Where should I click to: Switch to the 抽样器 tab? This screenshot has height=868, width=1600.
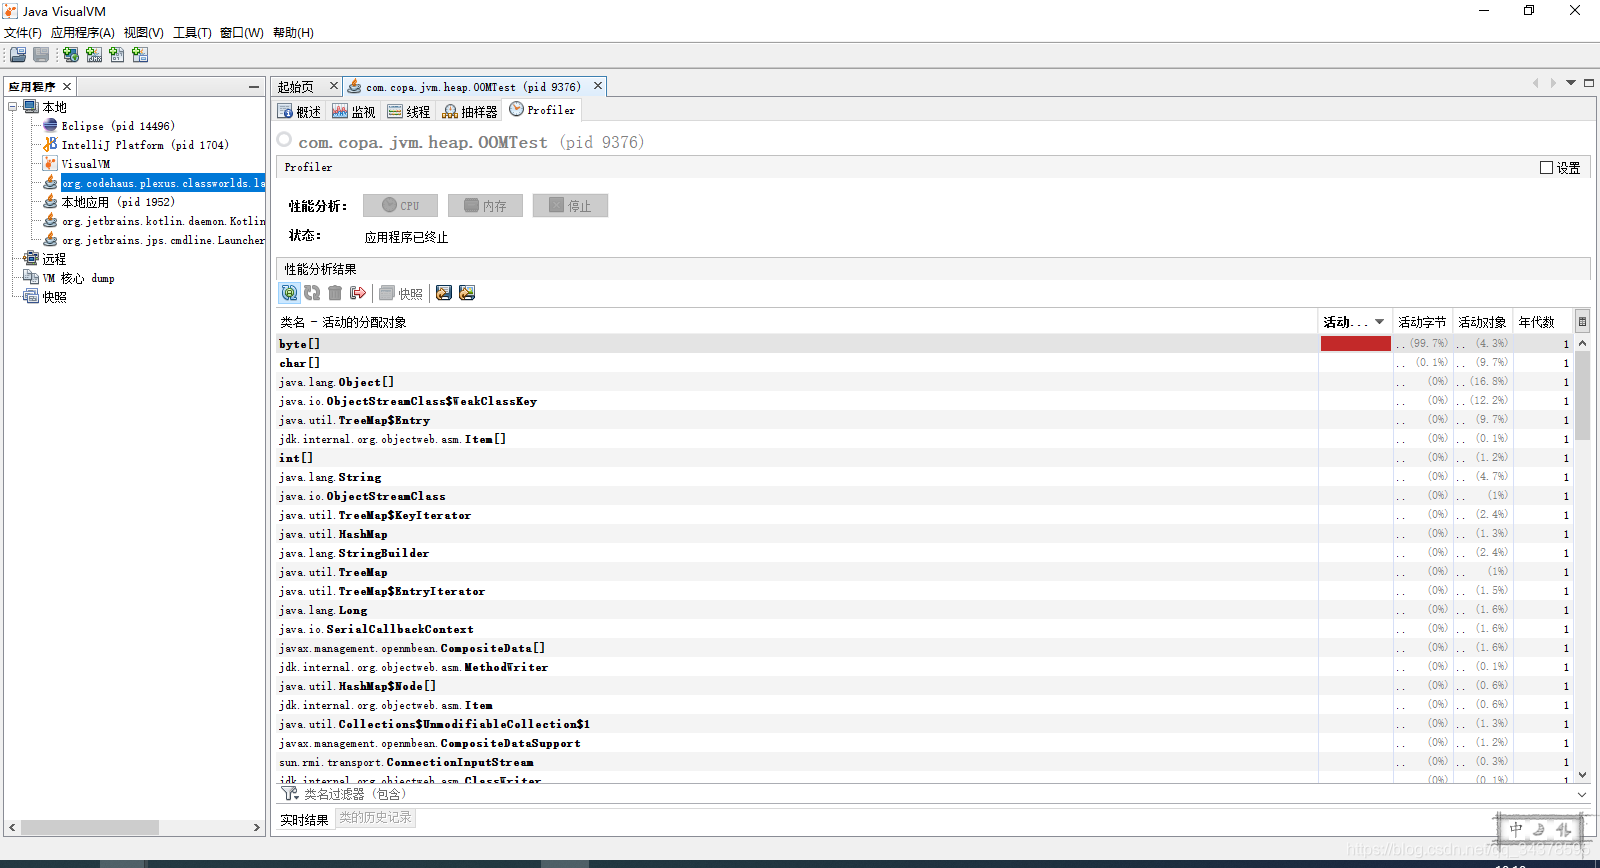[x=470, y=111]
